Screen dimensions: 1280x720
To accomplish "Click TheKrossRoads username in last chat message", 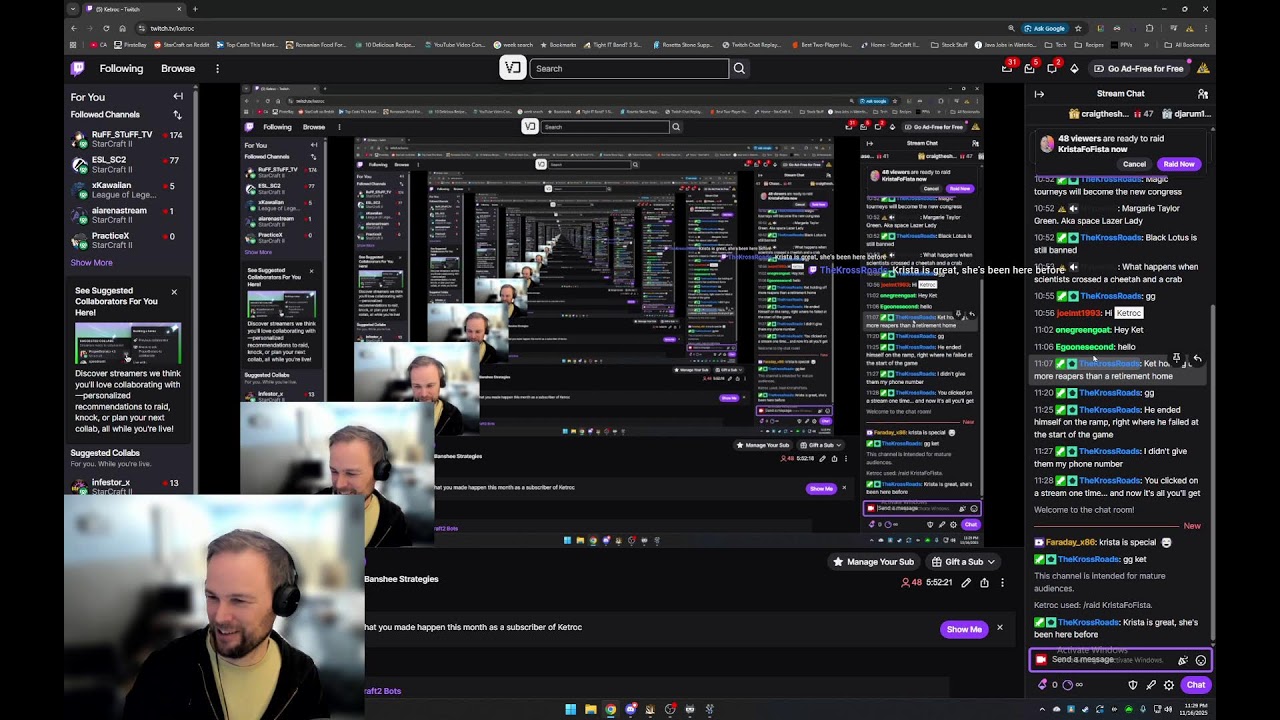I will 1088,622.
